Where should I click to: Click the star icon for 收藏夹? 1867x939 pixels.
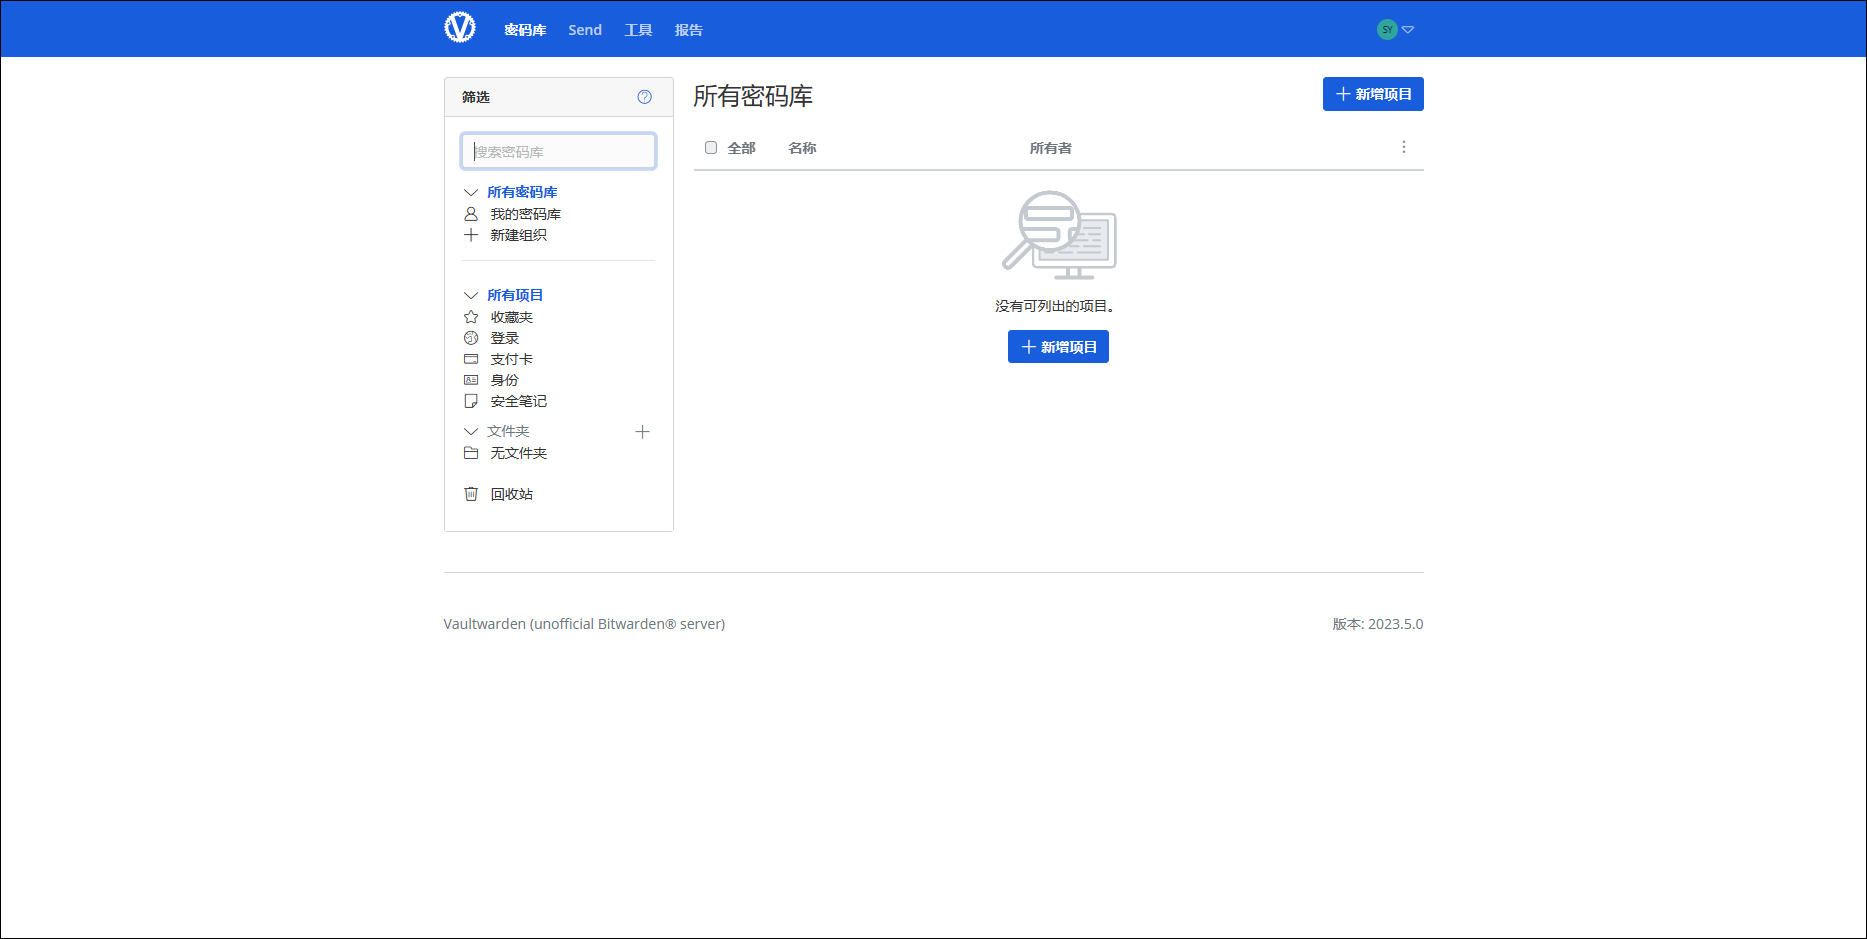471,317
